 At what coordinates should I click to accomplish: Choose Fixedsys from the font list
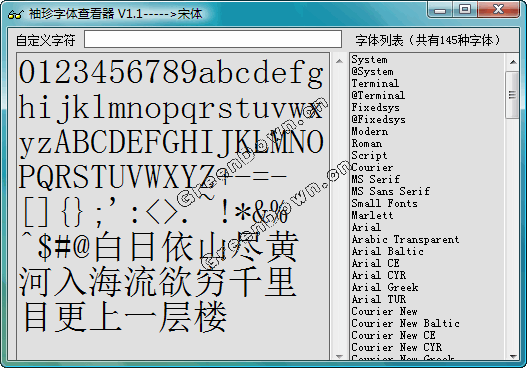pos(376,108)
